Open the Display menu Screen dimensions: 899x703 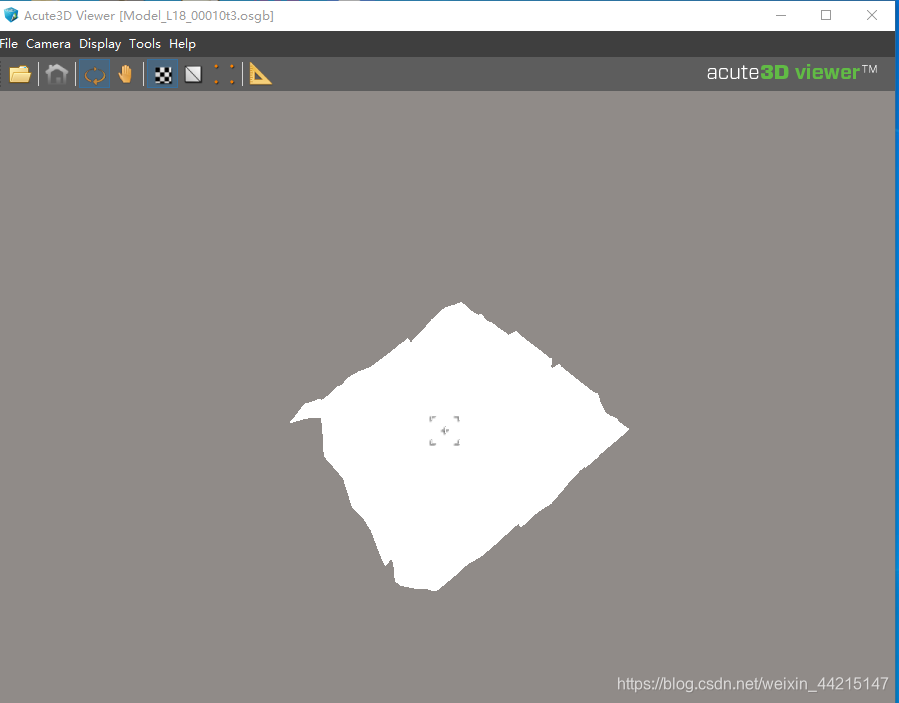(100, 44)
